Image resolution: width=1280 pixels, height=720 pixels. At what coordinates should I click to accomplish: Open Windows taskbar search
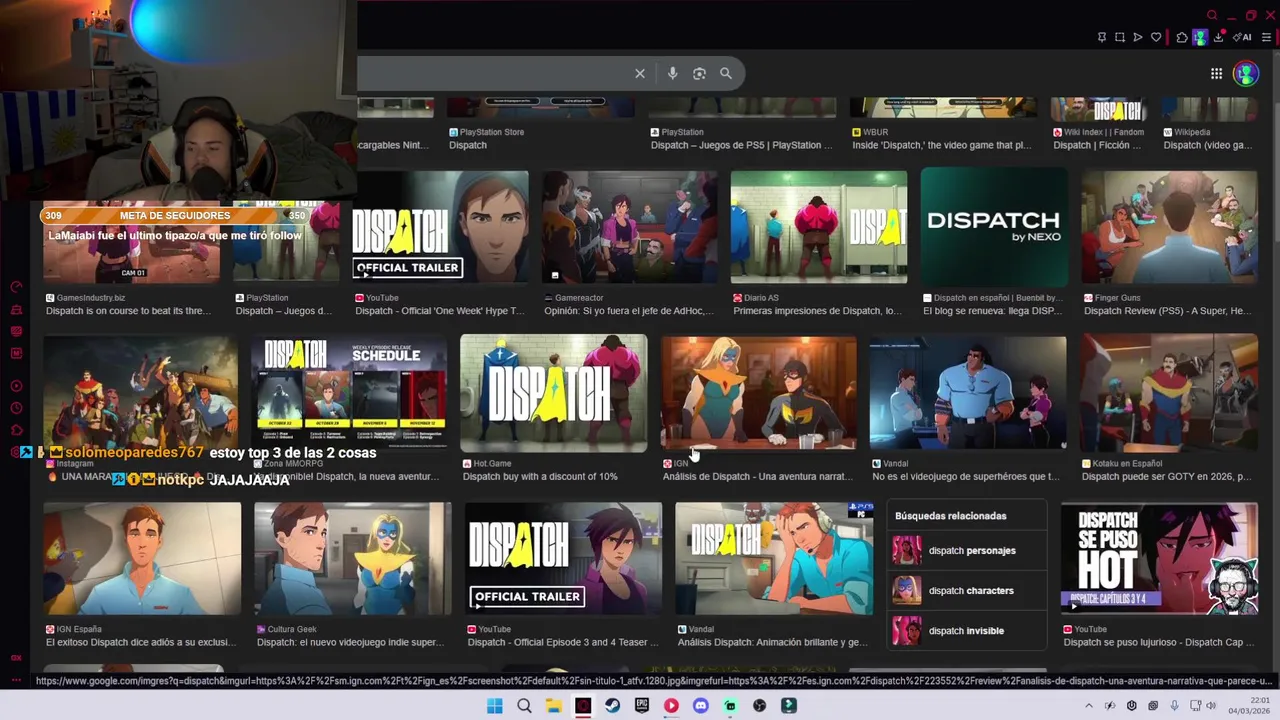(524, 706)
